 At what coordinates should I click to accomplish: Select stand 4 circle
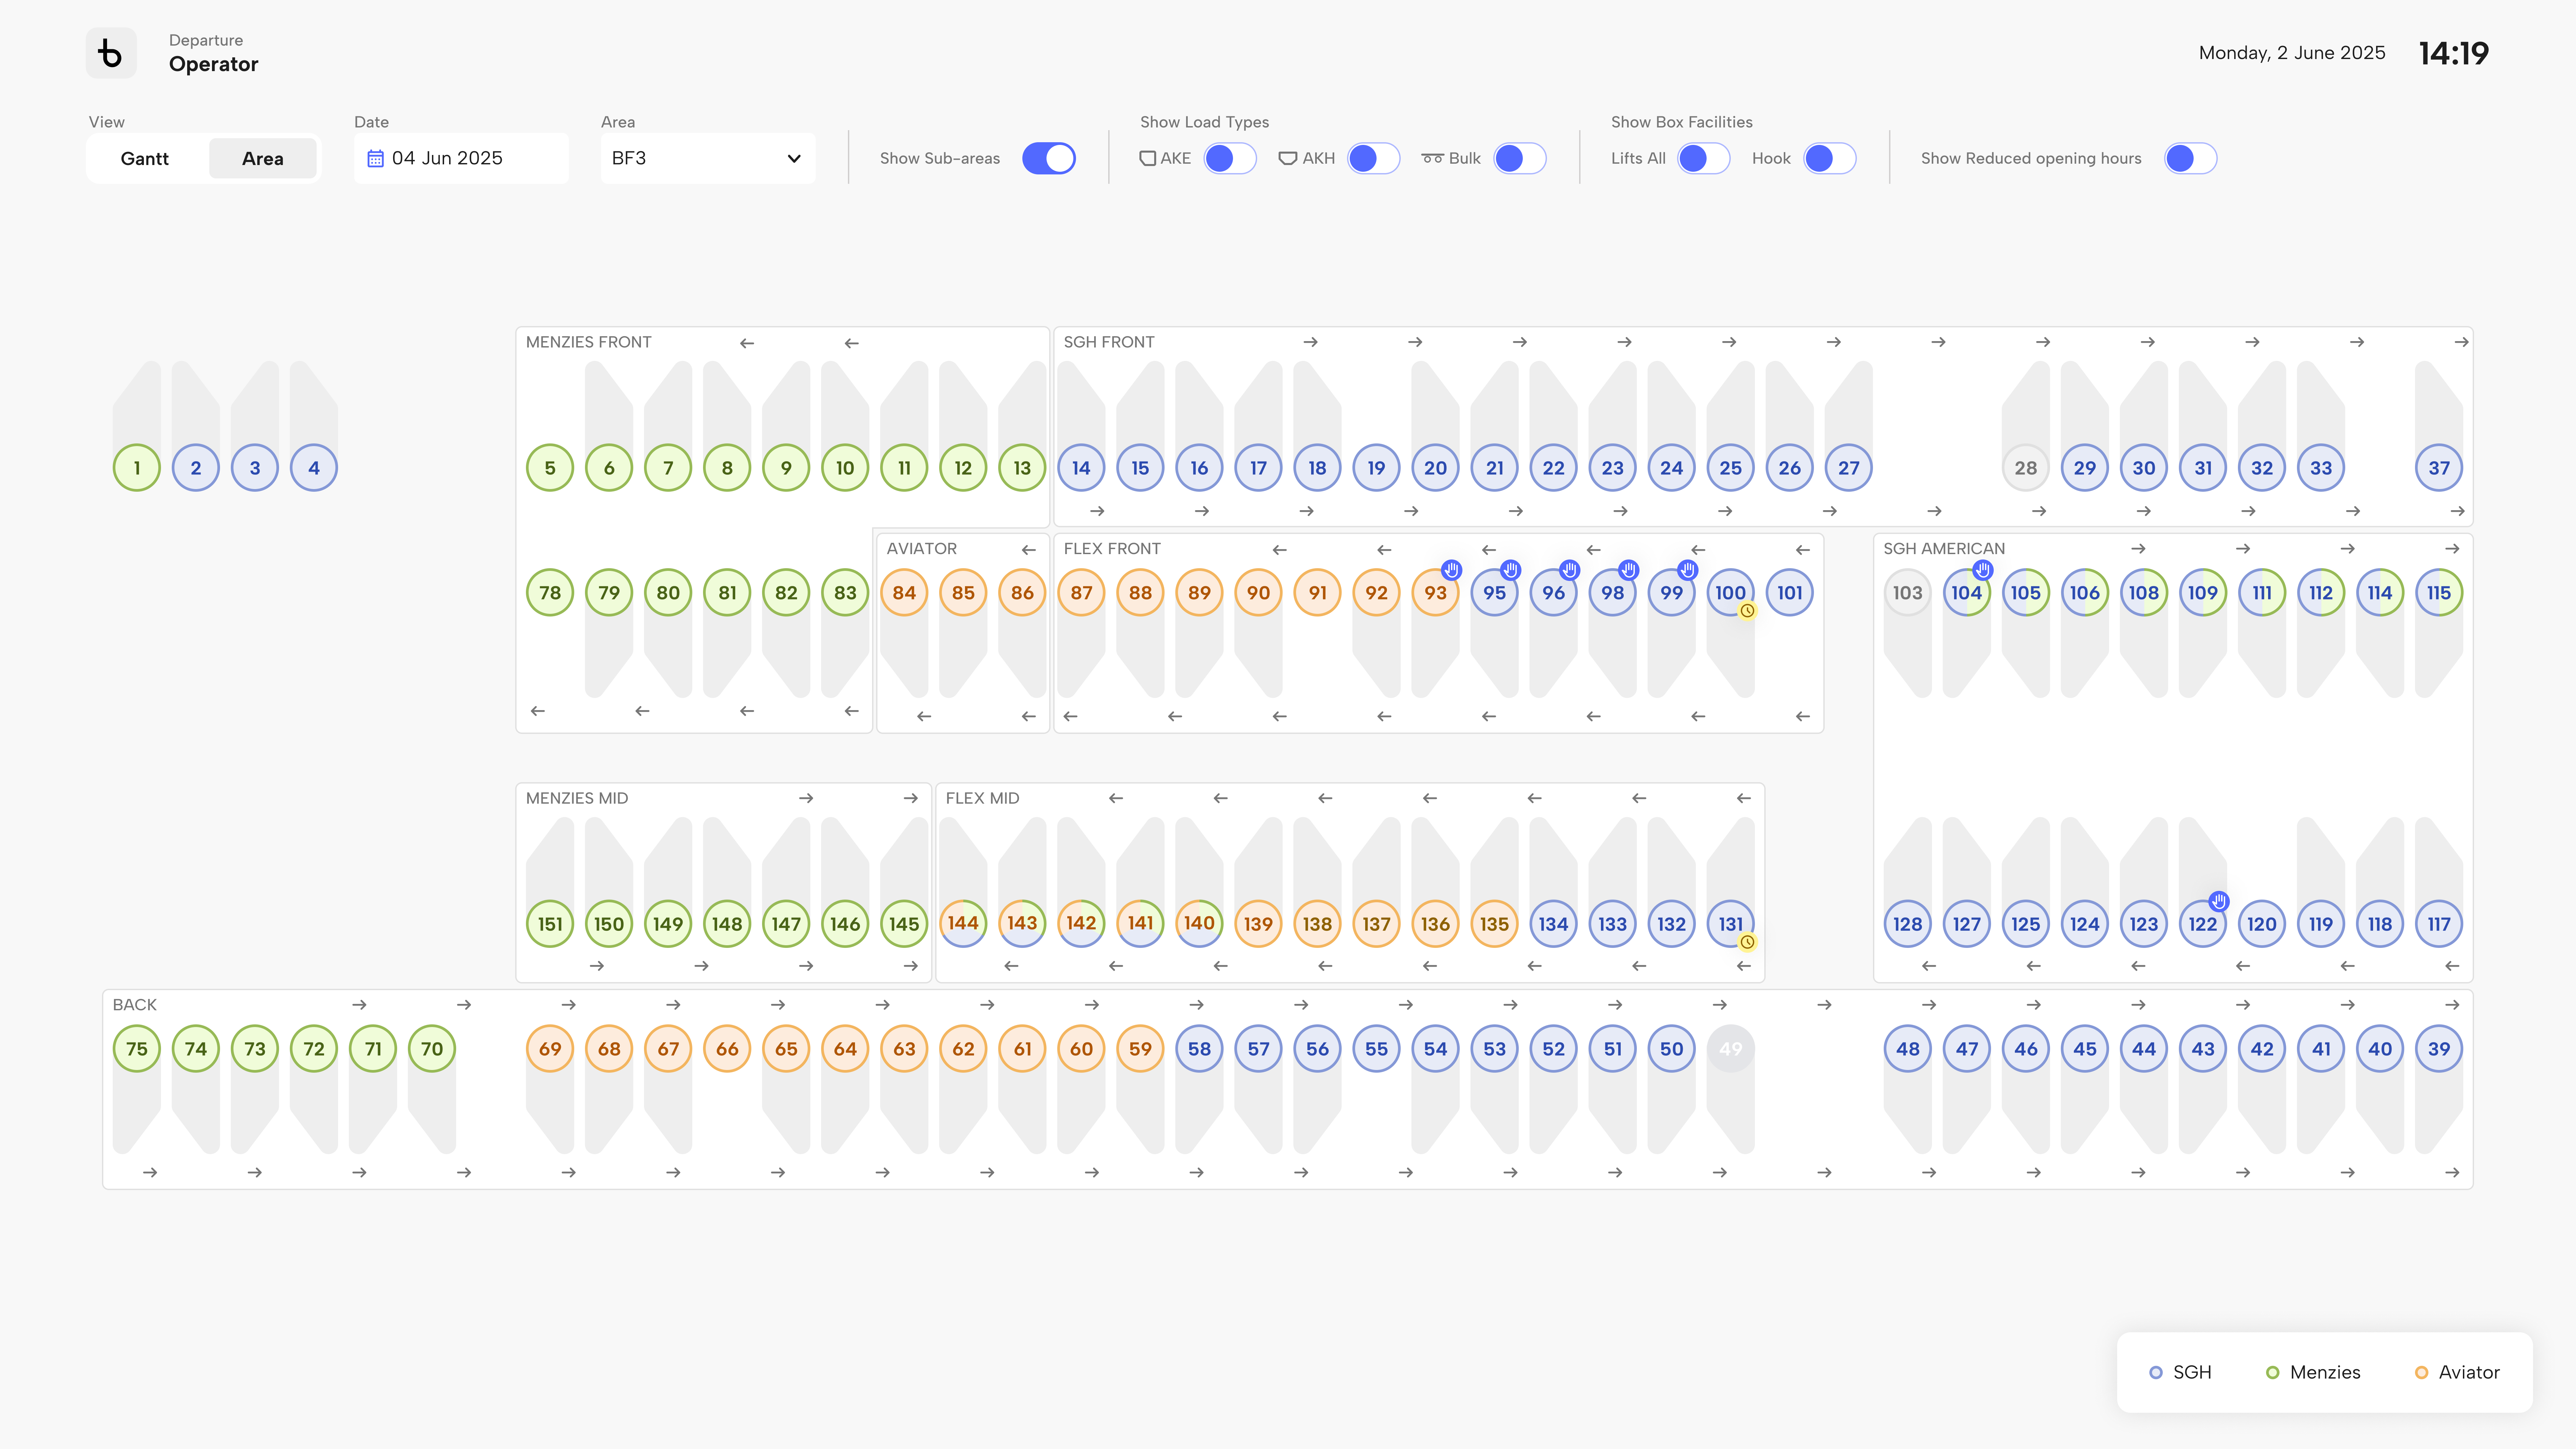click(314, 468)
